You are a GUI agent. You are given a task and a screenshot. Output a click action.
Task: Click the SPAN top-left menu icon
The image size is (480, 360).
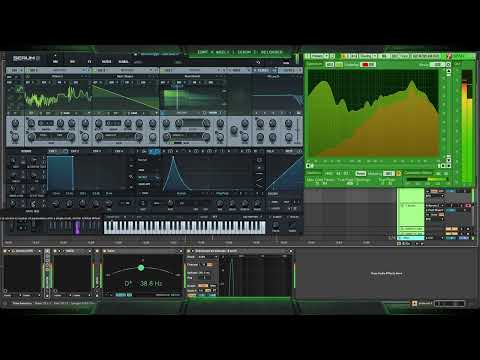307,56
